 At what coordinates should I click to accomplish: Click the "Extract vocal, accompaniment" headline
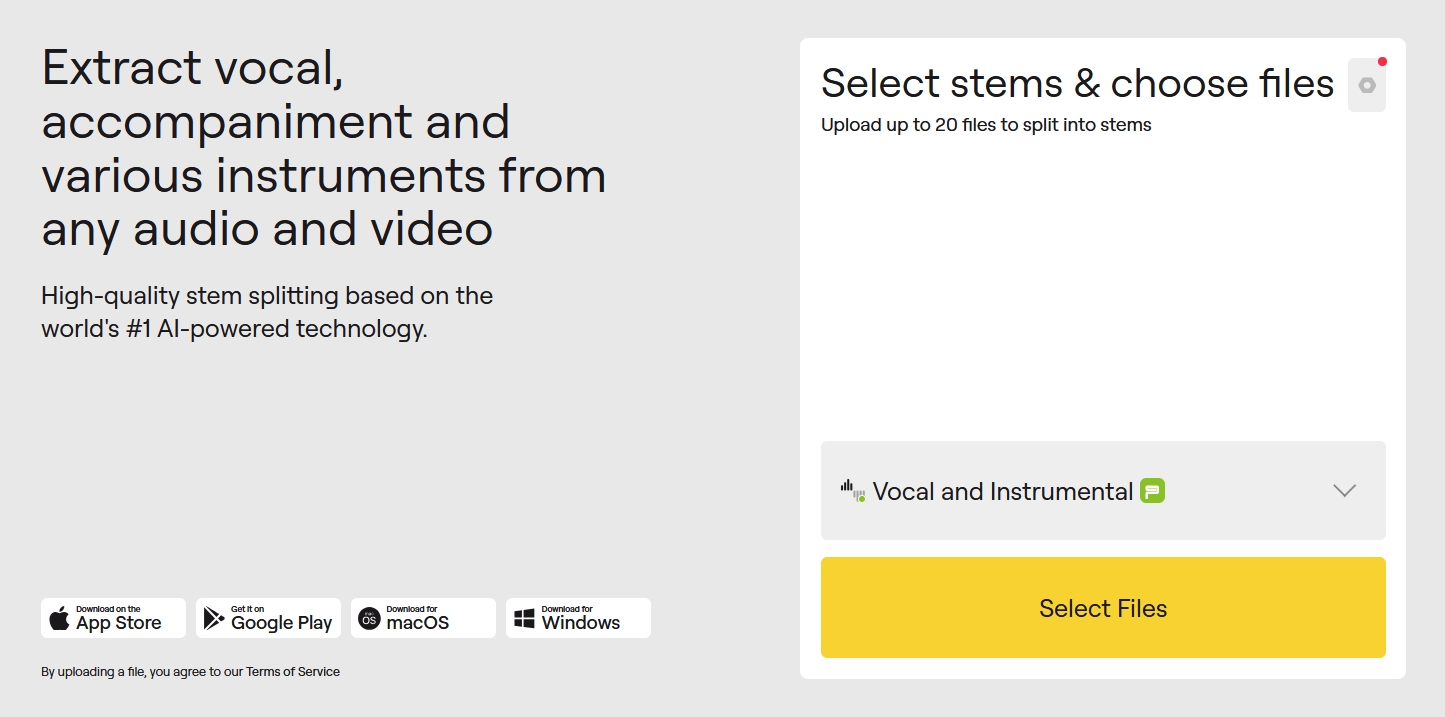276,95
